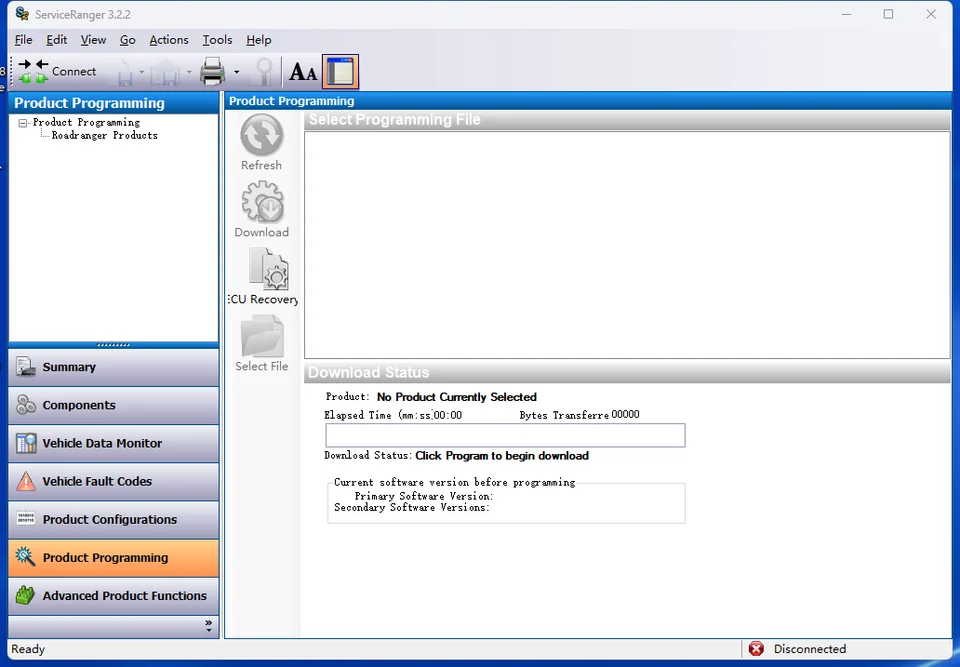
Task: Click the download progress bar
Action: (x=505, y=435)
